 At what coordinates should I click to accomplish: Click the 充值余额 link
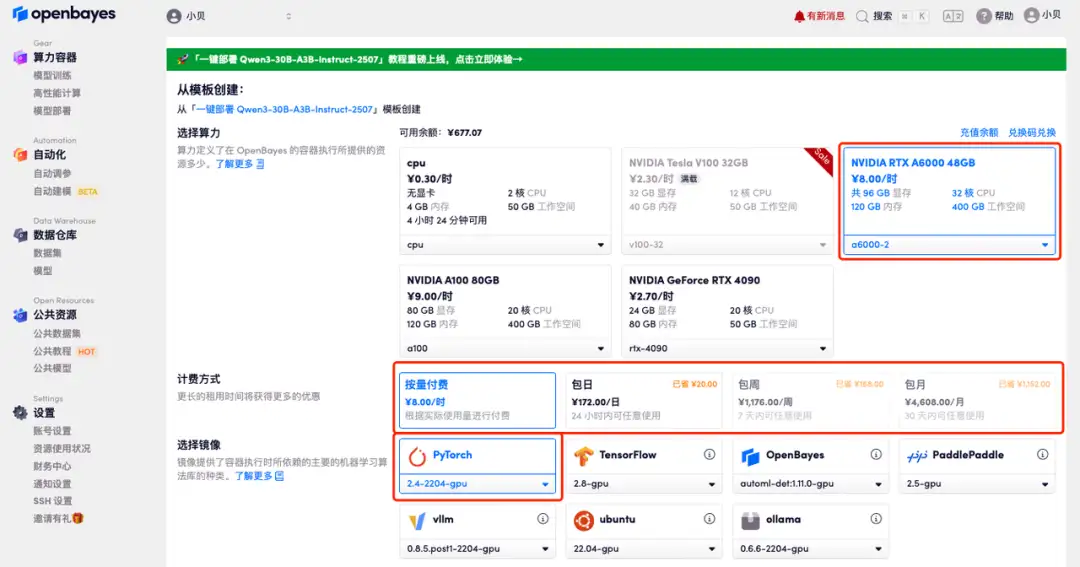click(979, 132)
